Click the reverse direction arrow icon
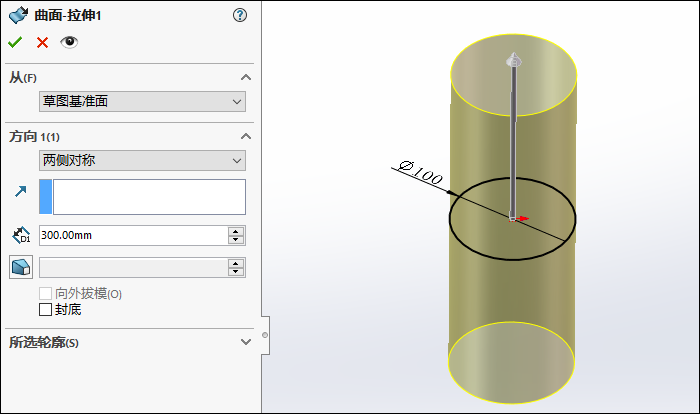The height and width of the screenshot is (414, 700). pyautogui.click(x=21, y=191)
